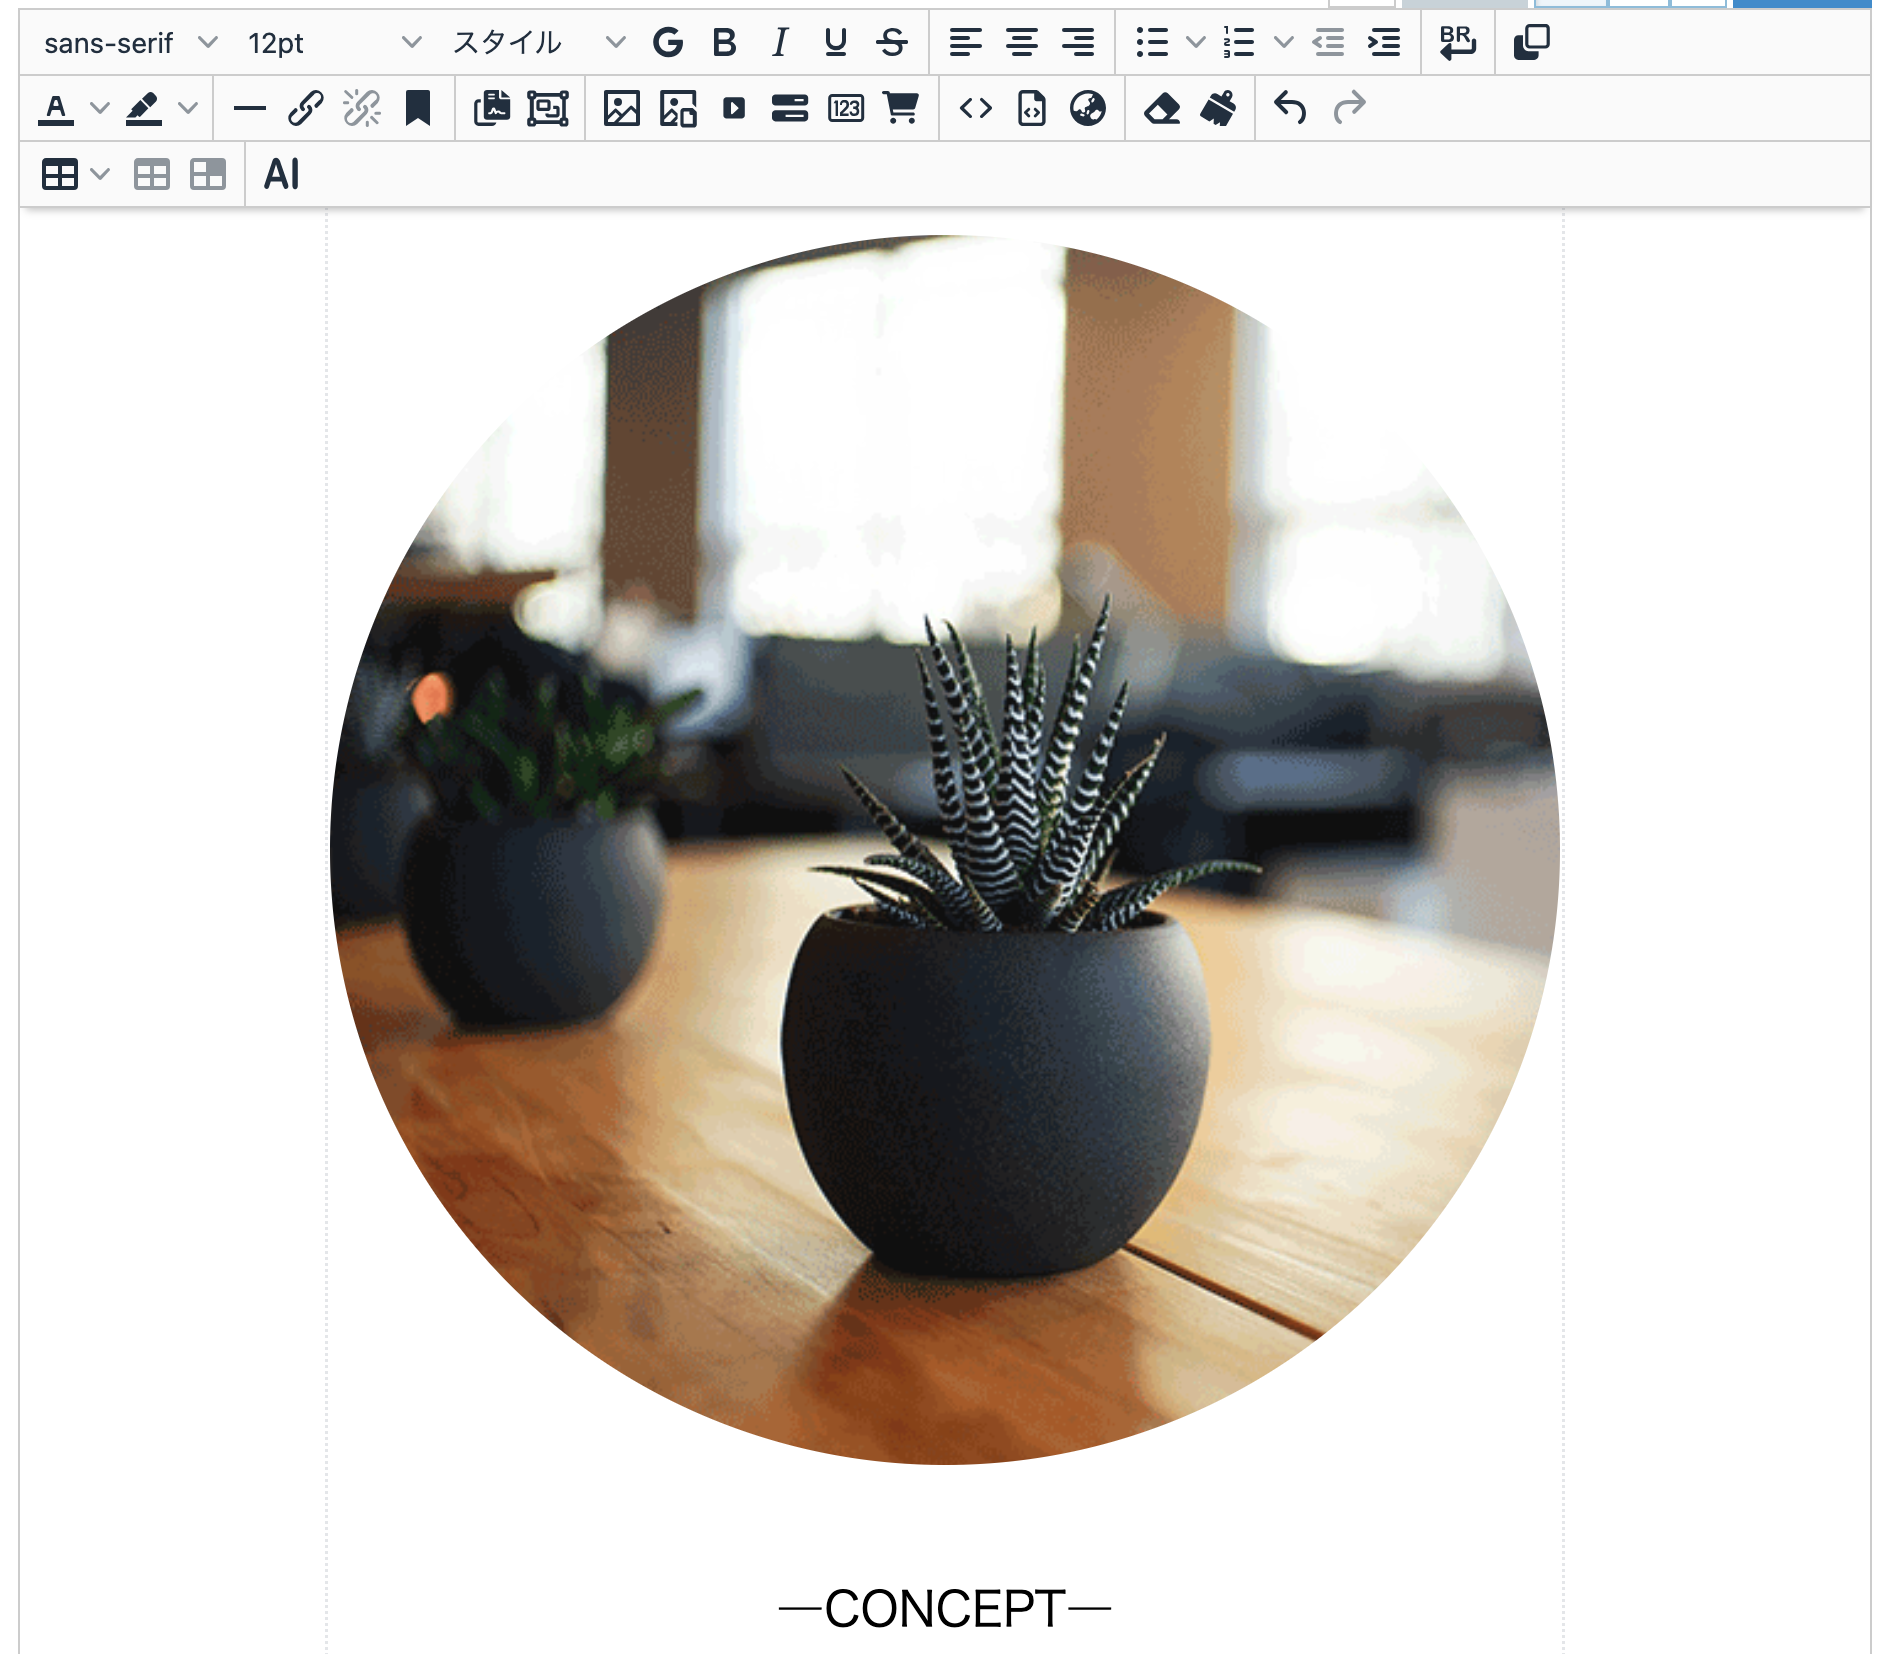Decrease the indent
Viewport: 1894px width, 1654px height.
click(x=1328, y=43)
